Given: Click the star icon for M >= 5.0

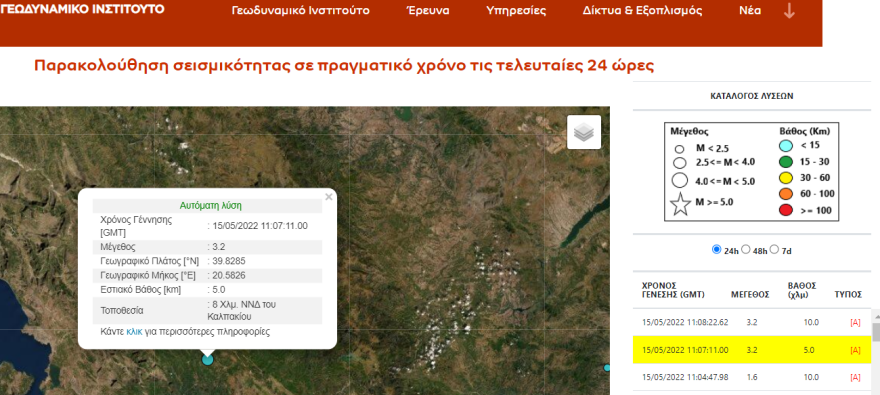Looking at the screenshot, I should [x=680, y=204].
